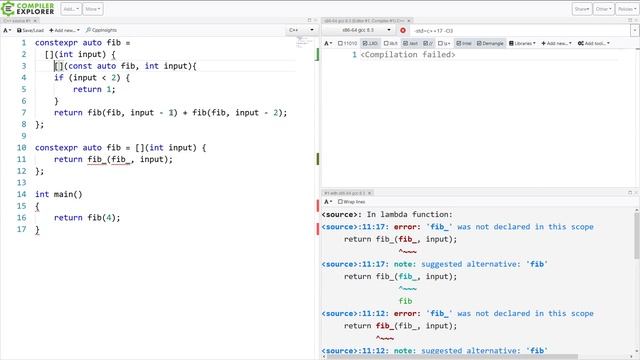Toggle the .text directives filter
Image resolution: width=640 pixels, height=360 pixels.
coord(411,43)
